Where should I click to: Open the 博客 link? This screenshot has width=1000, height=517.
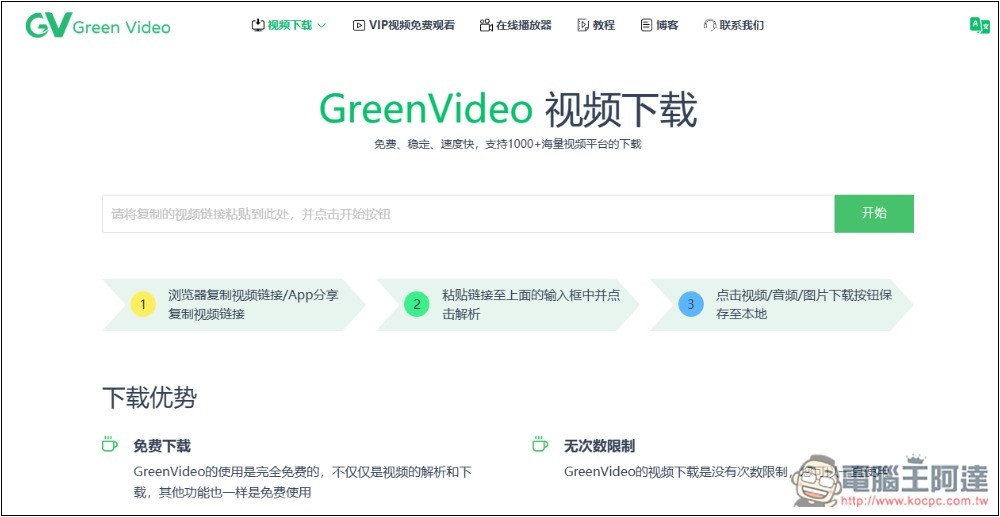[x=667, y=25]
